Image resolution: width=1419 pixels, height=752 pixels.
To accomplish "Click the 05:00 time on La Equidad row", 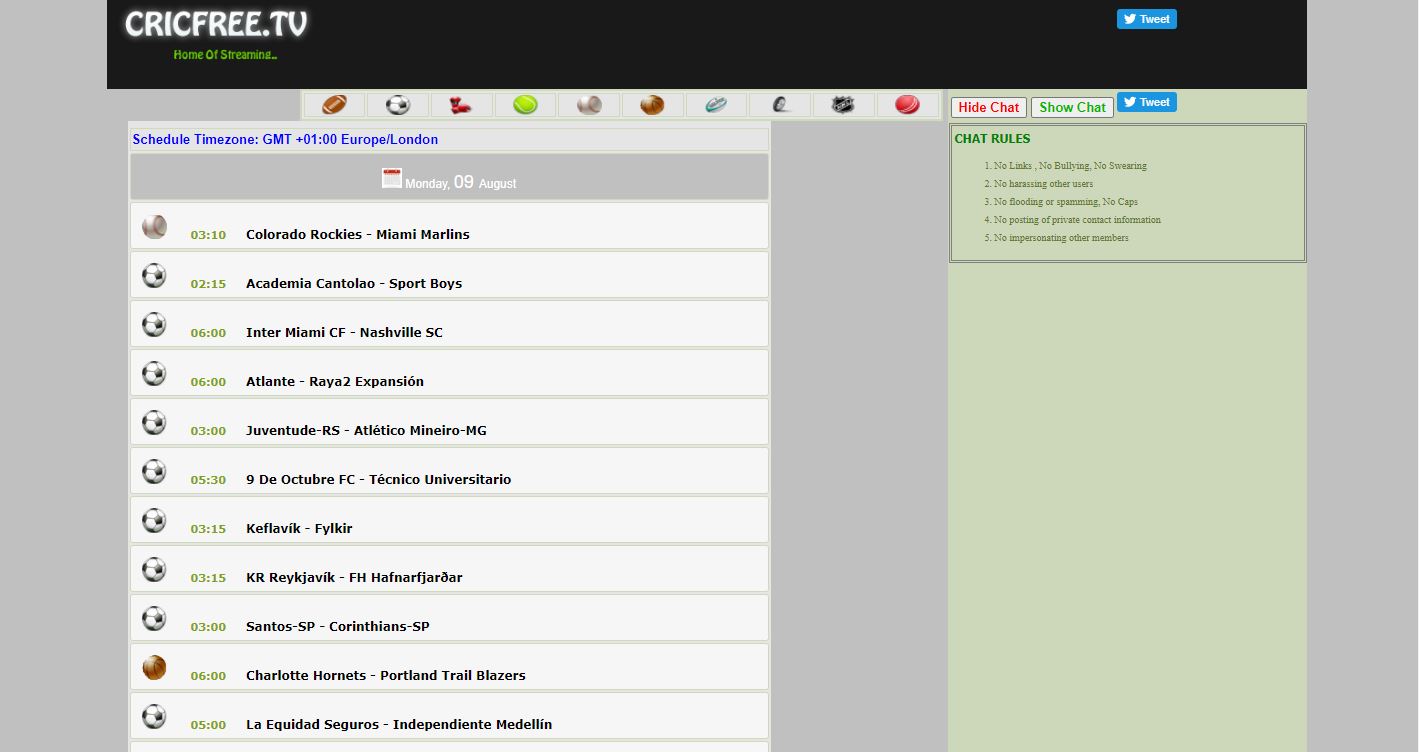I will pos(208,725).
